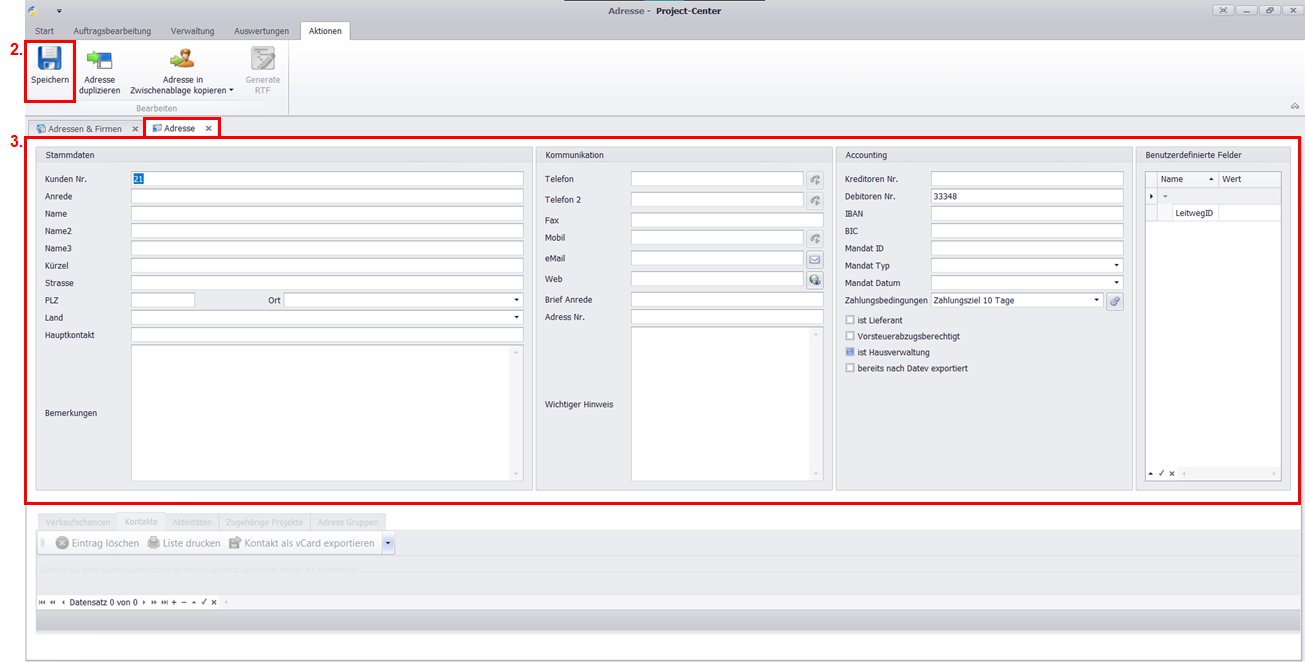Click the Liste drucken button
Viewport: 1305px width, 662px height.
[x=183, y=543]
